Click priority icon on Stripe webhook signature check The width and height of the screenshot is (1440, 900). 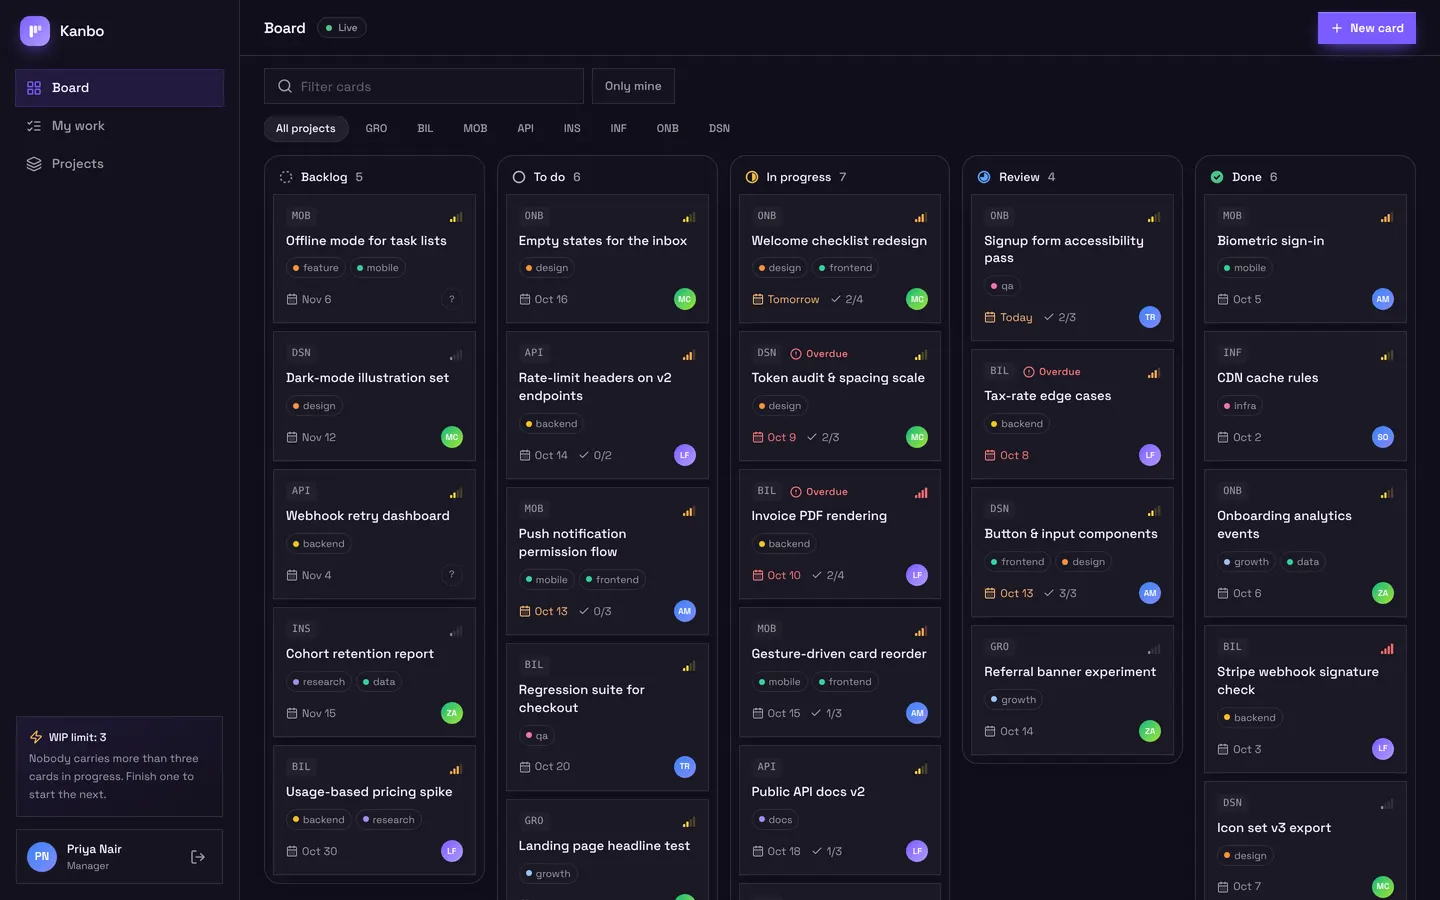(x=1387, y=648)
